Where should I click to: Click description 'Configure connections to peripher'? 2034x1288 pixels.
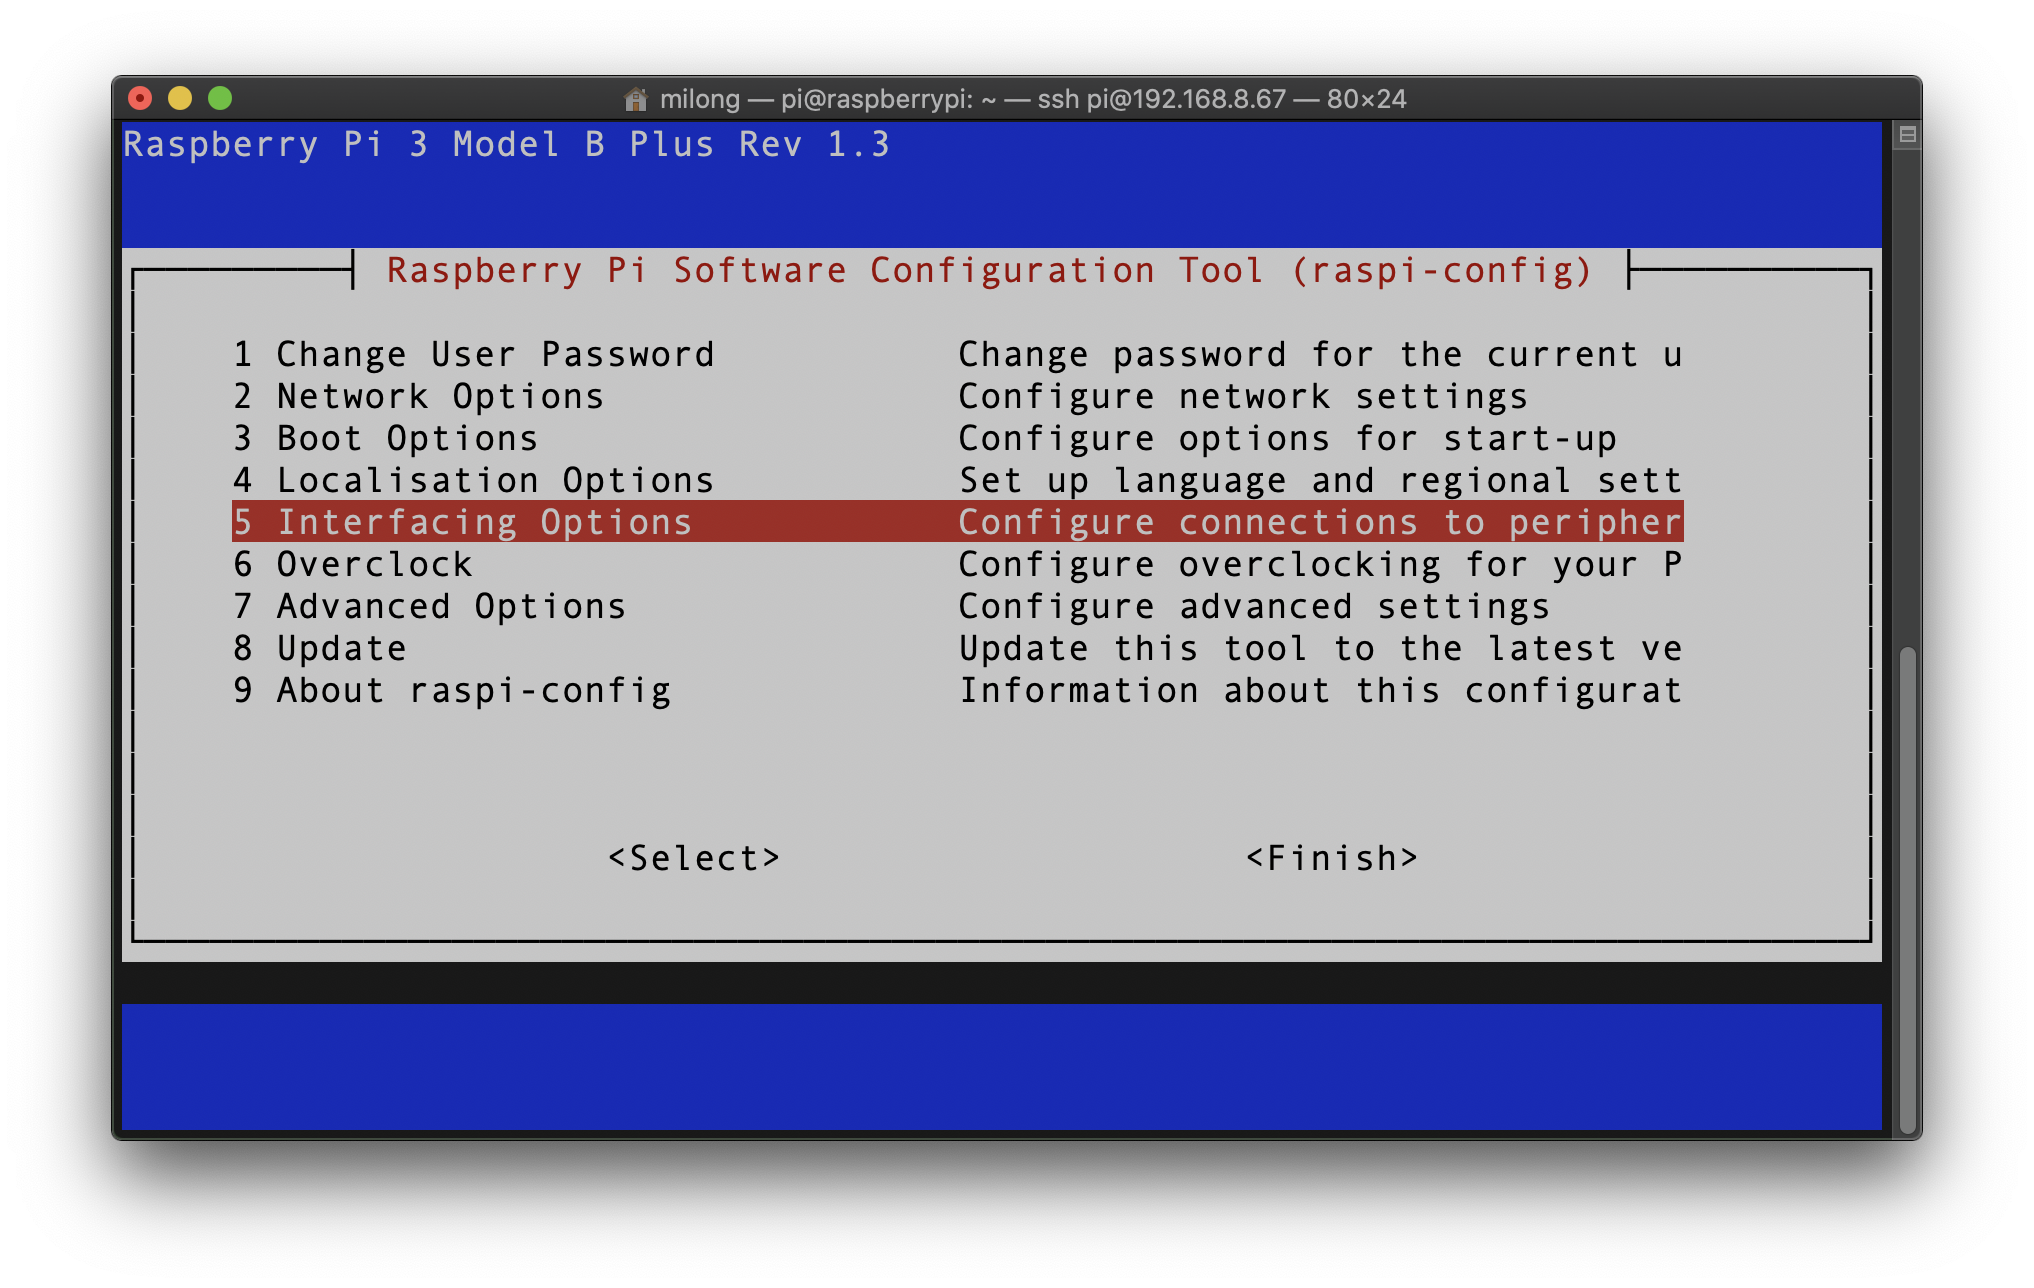(x=1320, y=522)
